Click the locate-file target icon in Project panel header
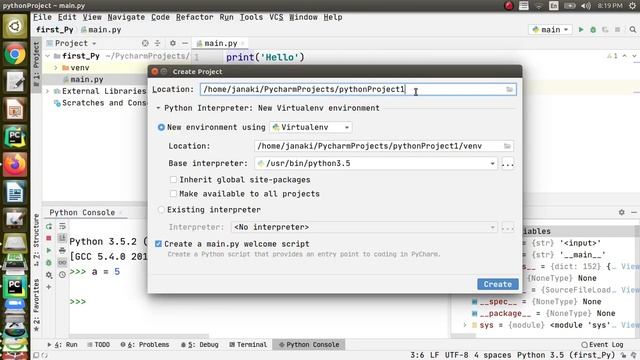The image size is (640, 360). [x=145, y=43]
